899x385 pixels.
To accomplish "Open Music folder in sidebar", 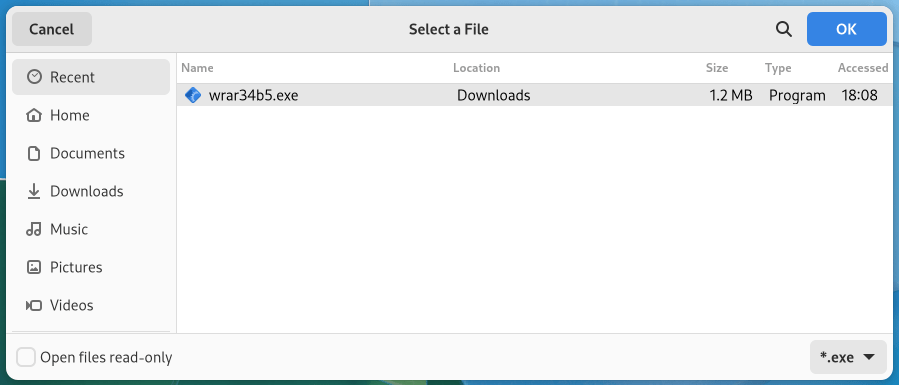I will [91, 229].
